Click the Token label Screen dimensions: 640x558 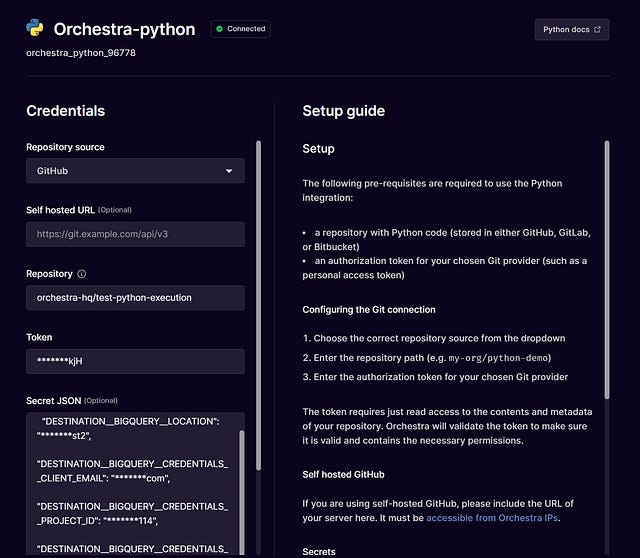click(39, 338)
